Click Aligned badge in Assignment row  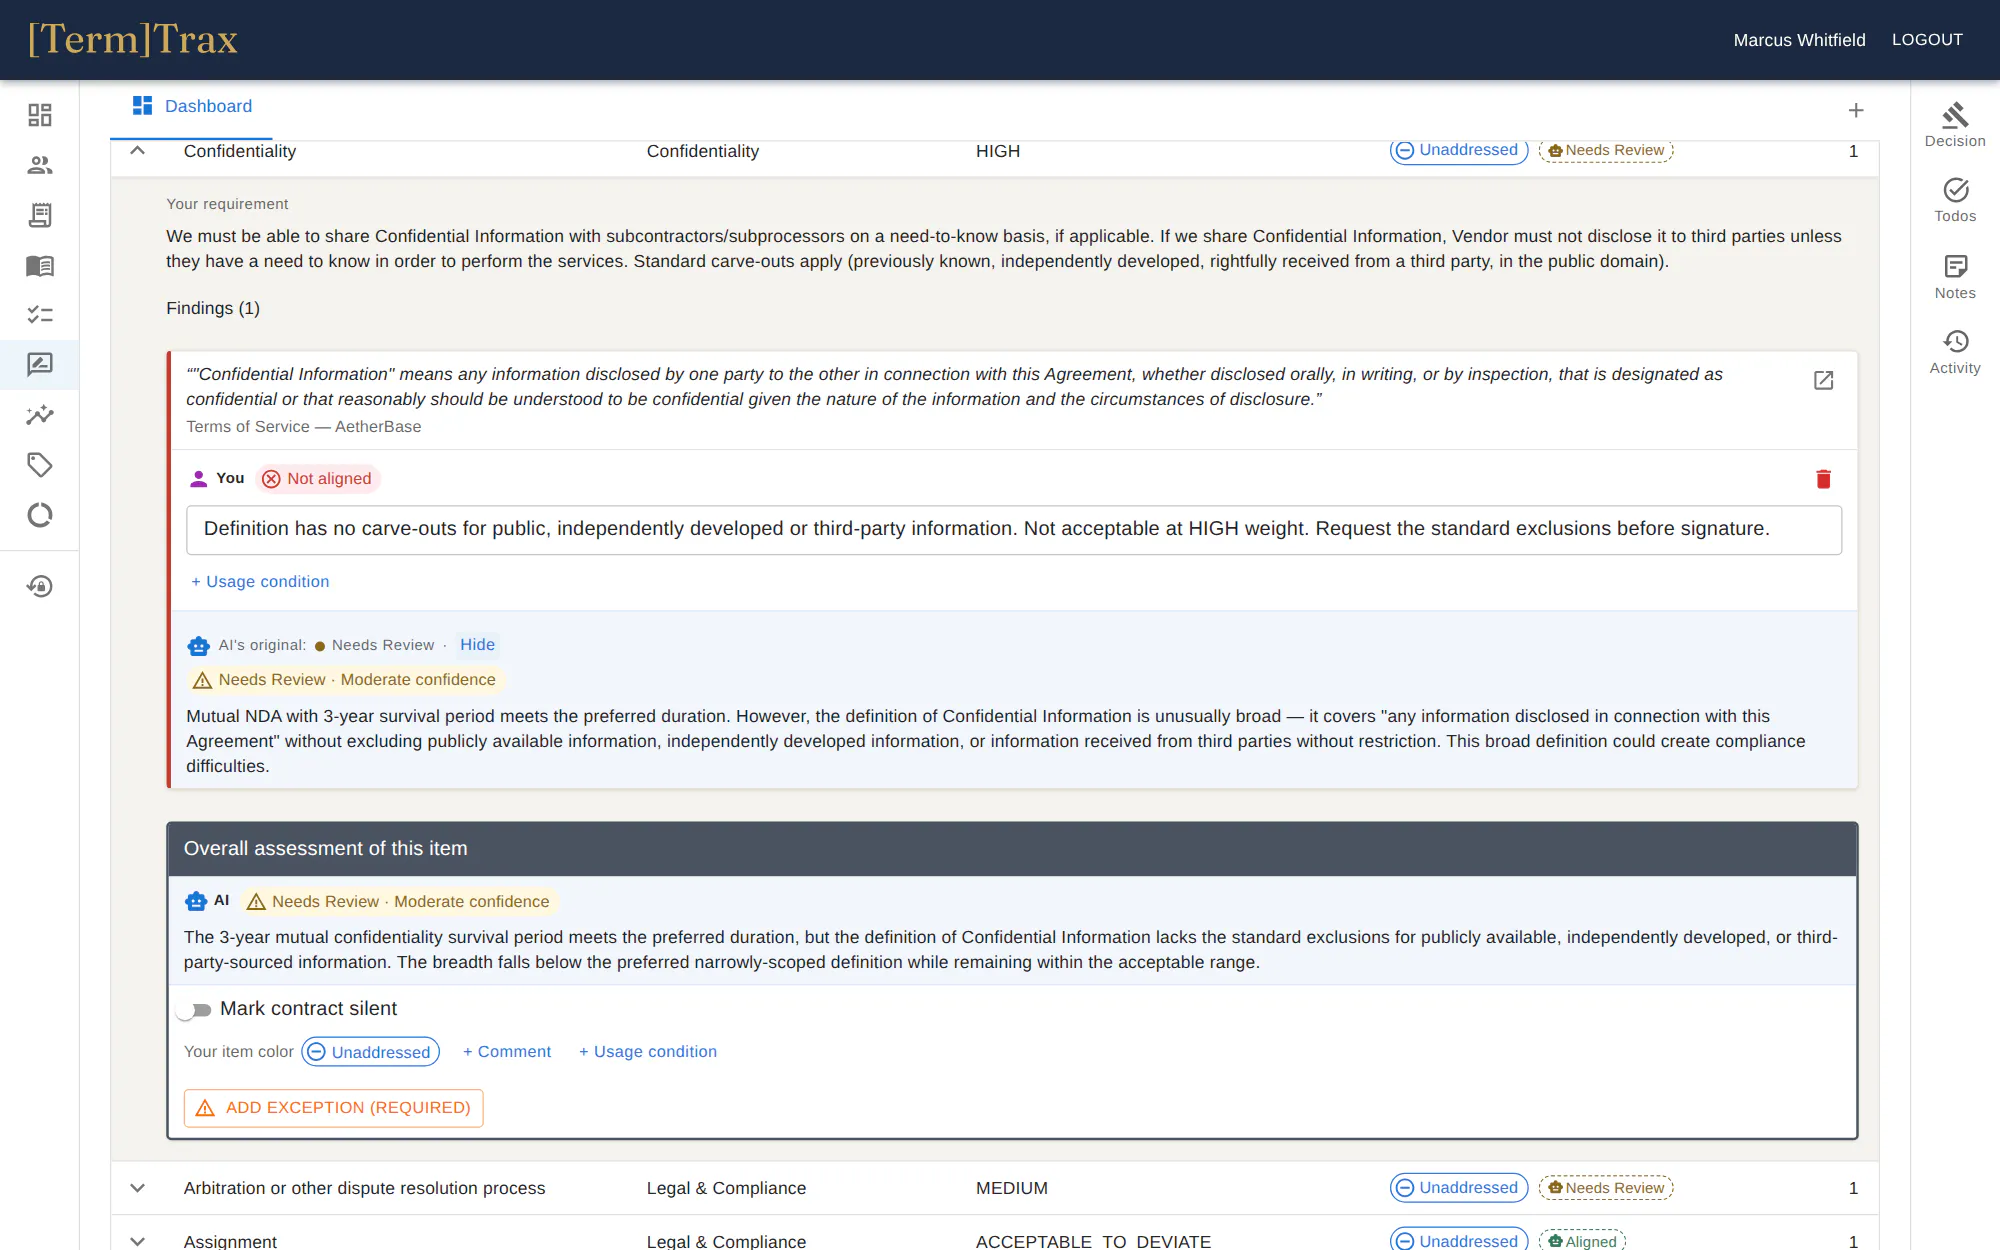click(1583, 1240)
